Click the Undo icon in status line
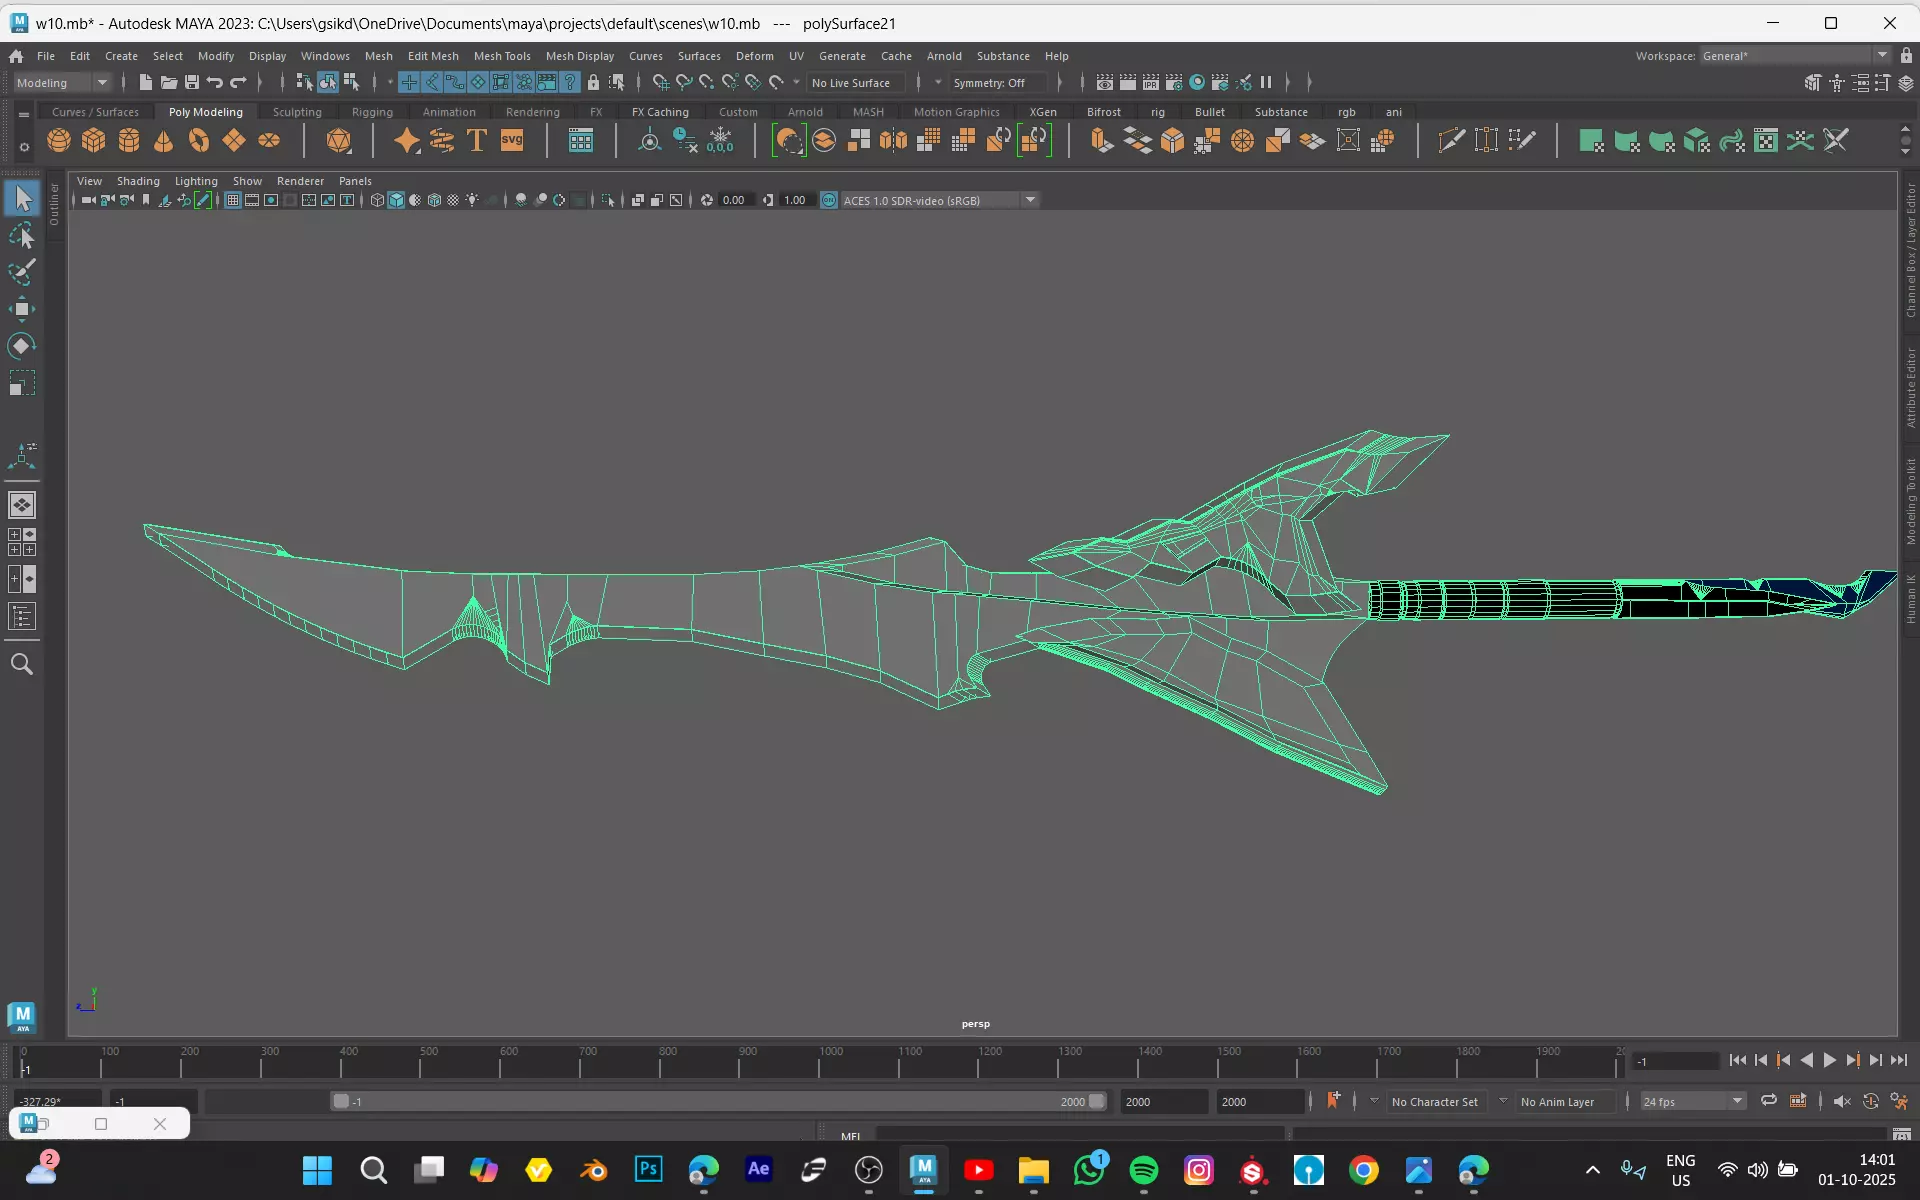 215,83
